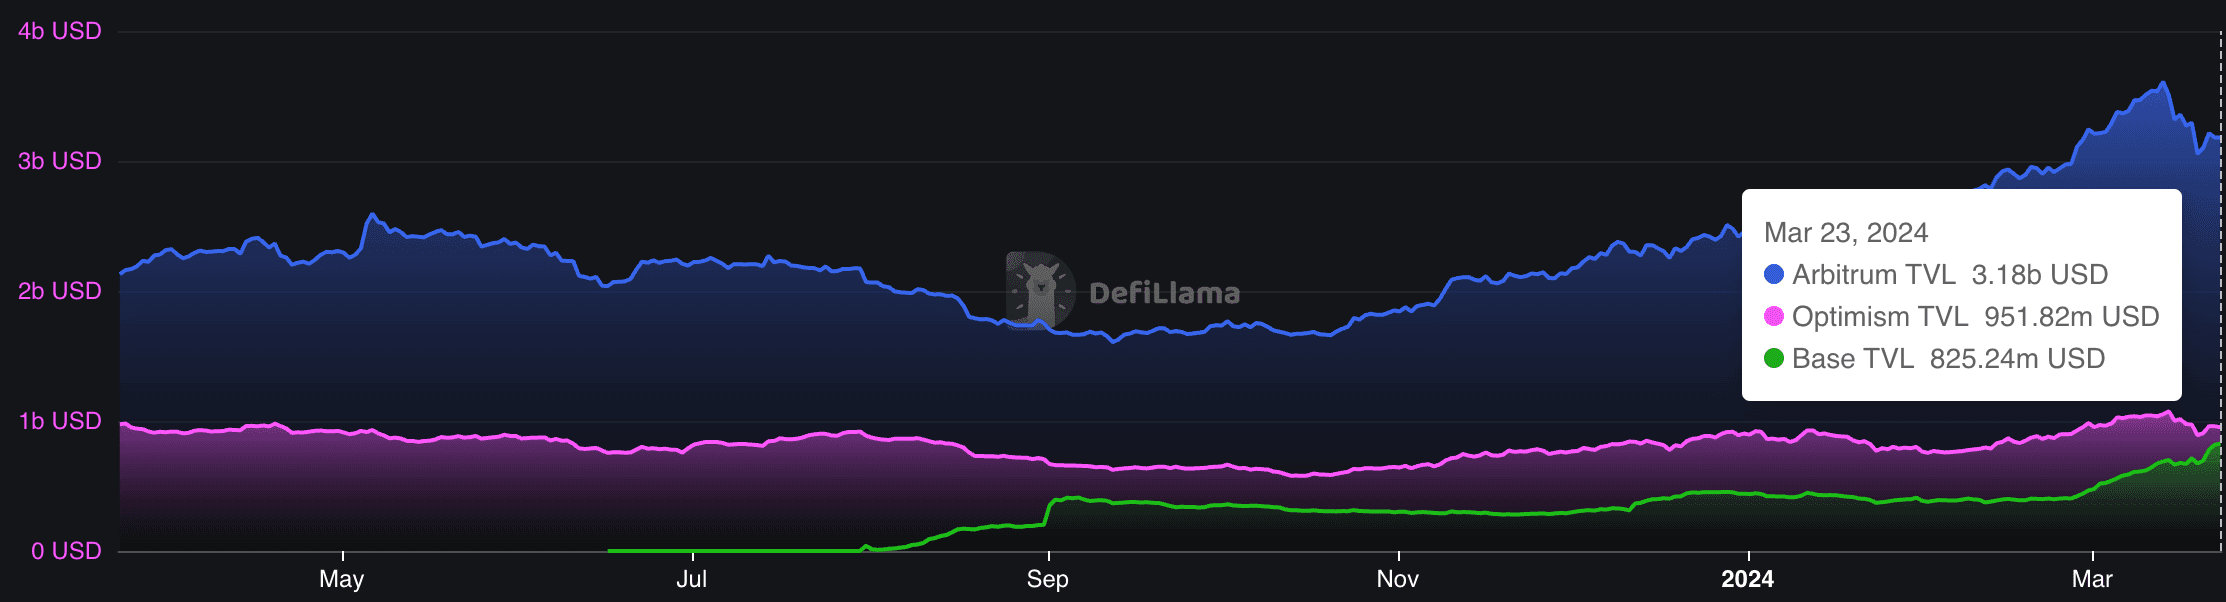
Task: Select the 951.82m USD Optimism value
Action: click(x=2072, y=316)
